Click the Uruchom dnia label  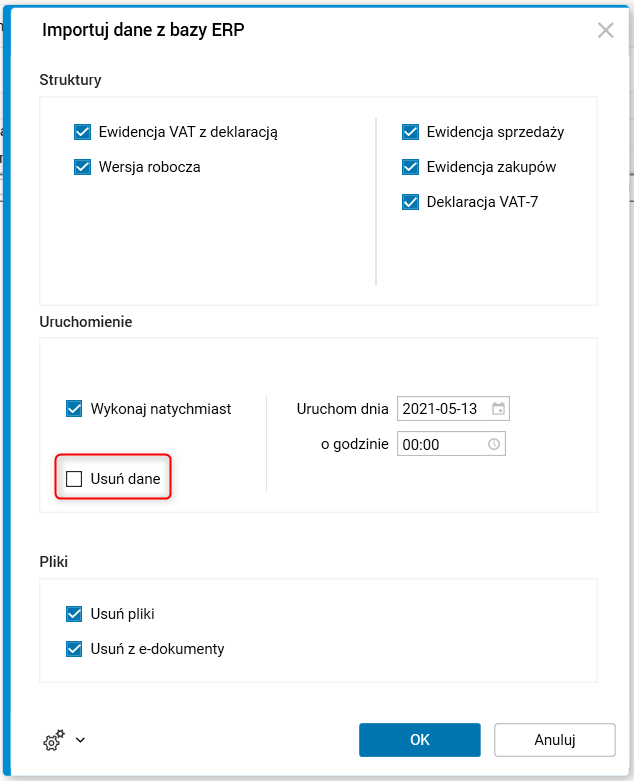point(342,409)
